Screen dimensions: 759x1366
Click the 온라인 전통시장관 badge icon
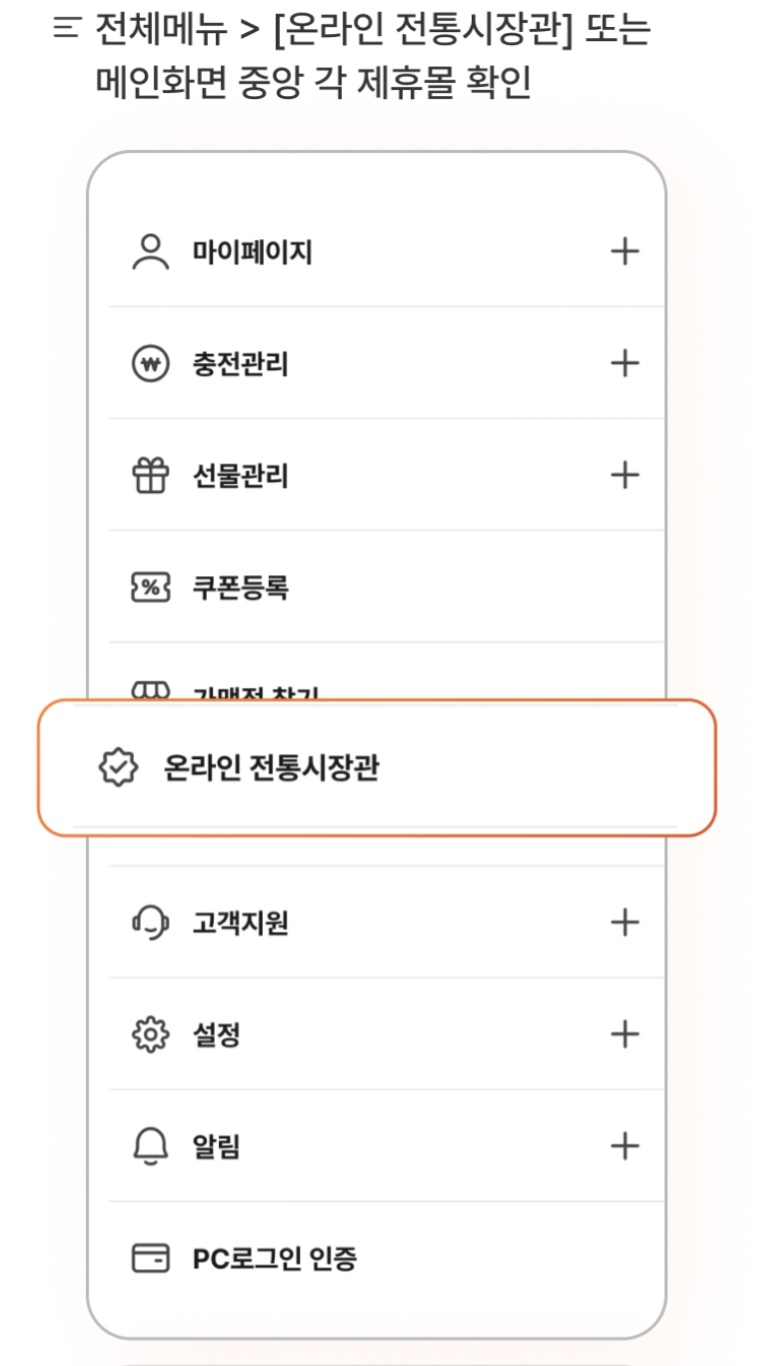[117, 767]
